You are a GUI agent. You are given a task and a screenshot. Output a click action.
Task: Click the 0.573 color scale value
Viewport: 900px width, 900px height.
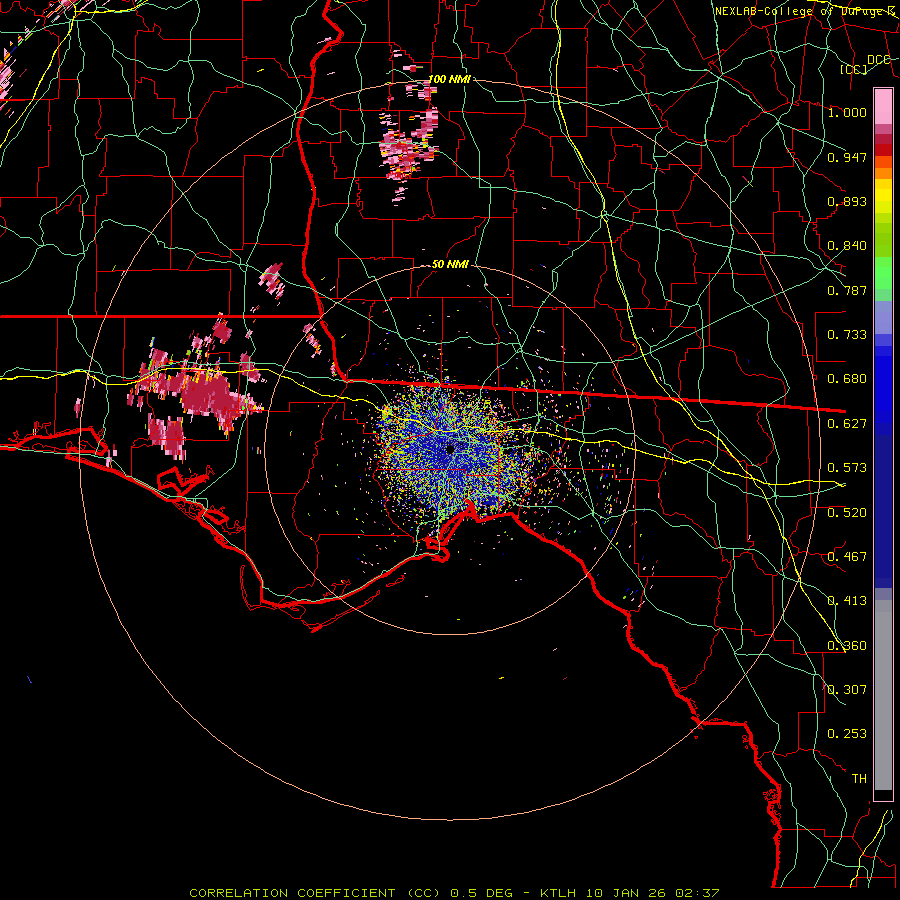(847, 468)
